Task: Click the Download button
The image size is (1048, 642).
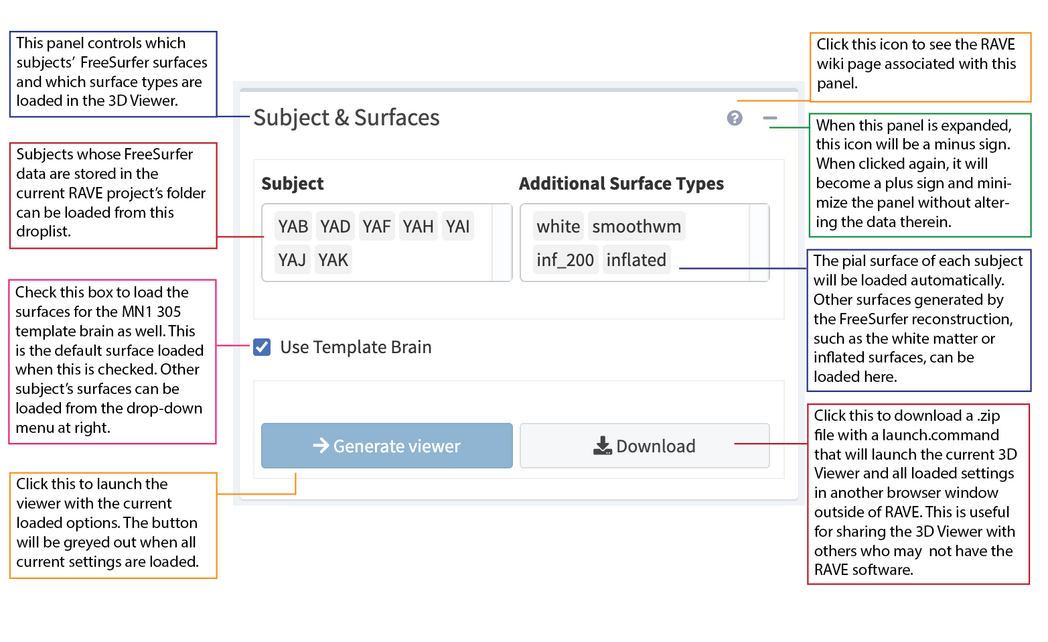Action: [645, 446]
